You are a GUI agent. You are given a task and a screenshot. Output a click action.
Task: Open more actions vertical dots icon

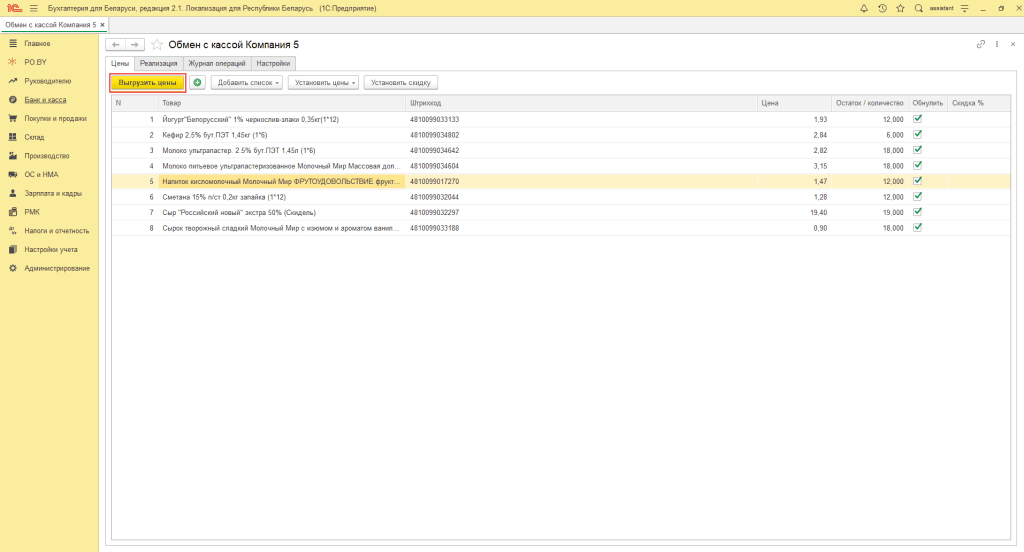pos(997,44)
